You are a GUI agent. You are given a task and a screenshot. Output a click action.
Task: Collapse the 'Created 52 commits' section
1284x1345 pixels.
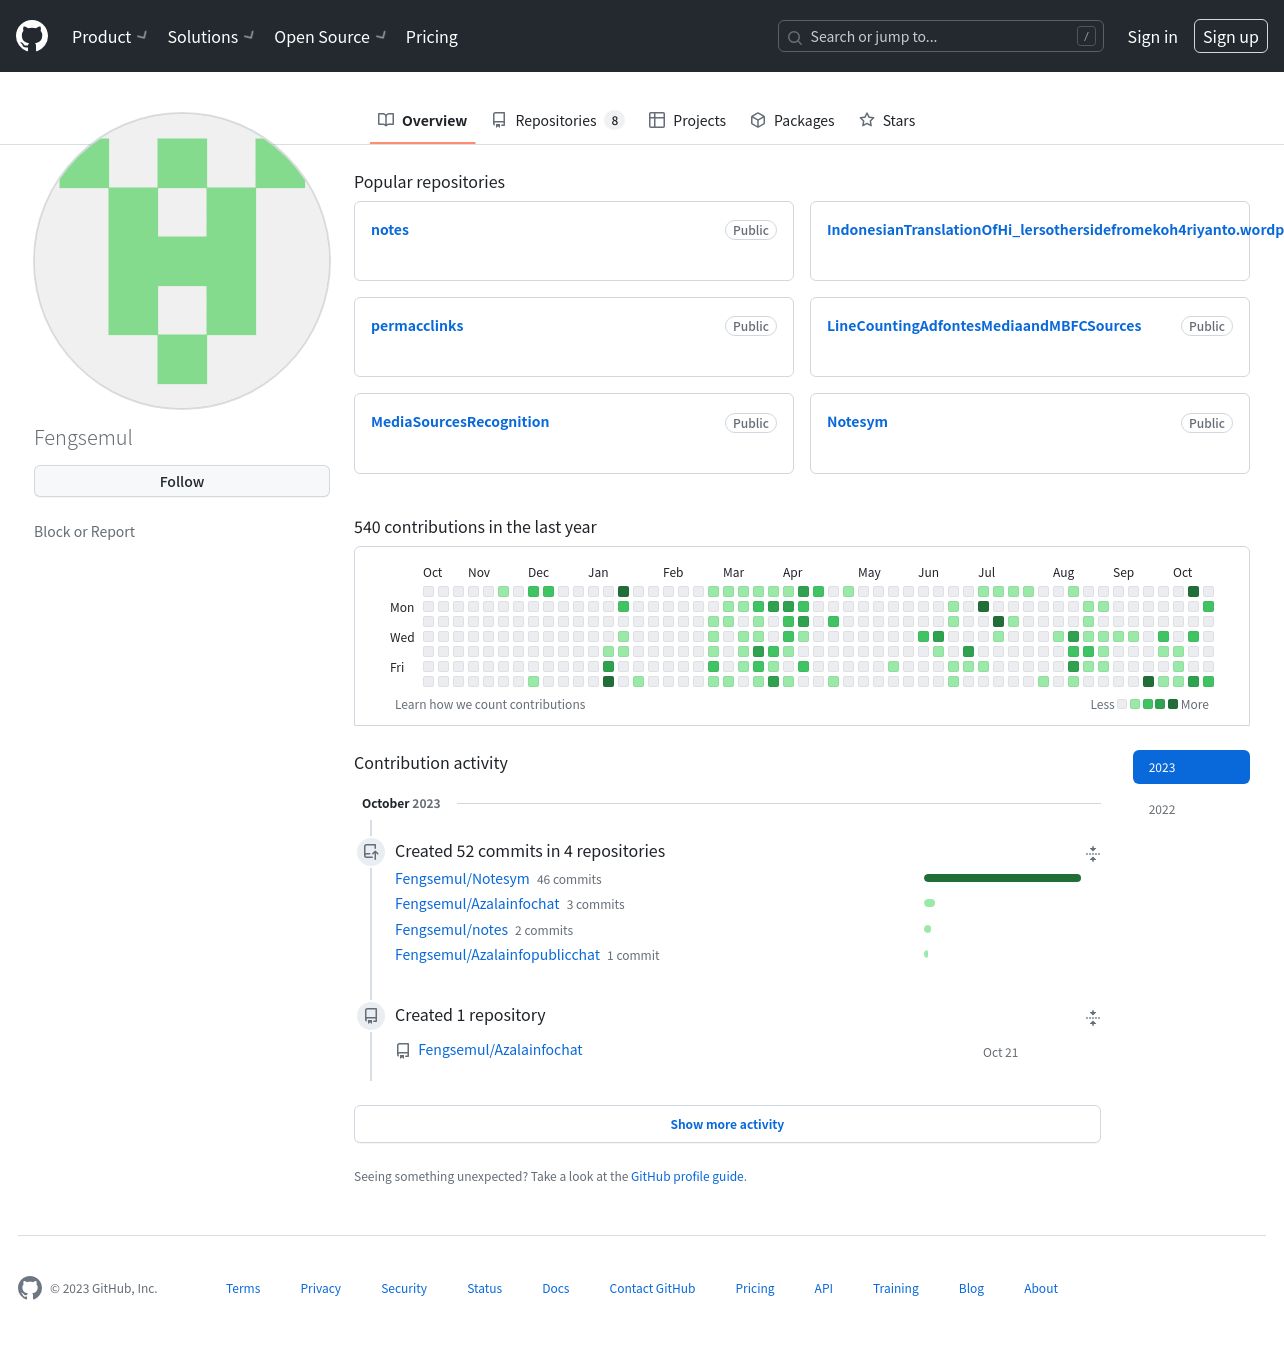[1093, 854]
